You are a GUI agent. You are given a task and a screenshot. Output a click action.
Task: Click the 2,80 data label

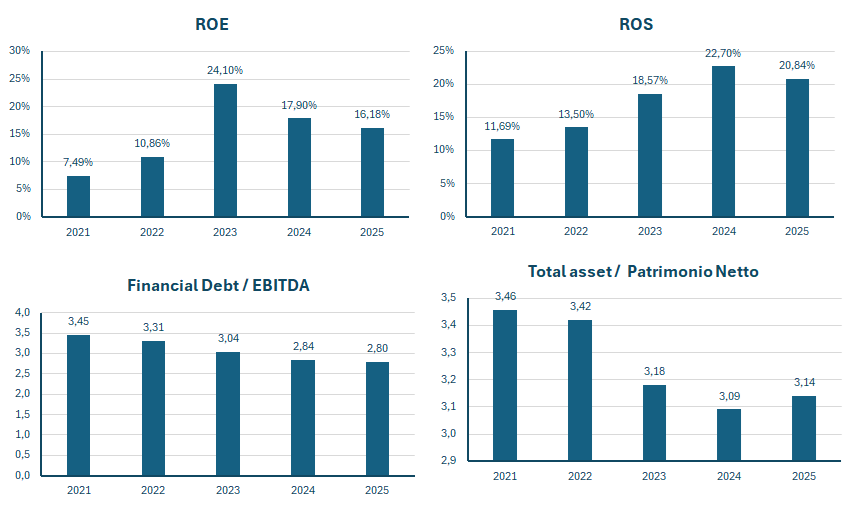click(378, 348)
